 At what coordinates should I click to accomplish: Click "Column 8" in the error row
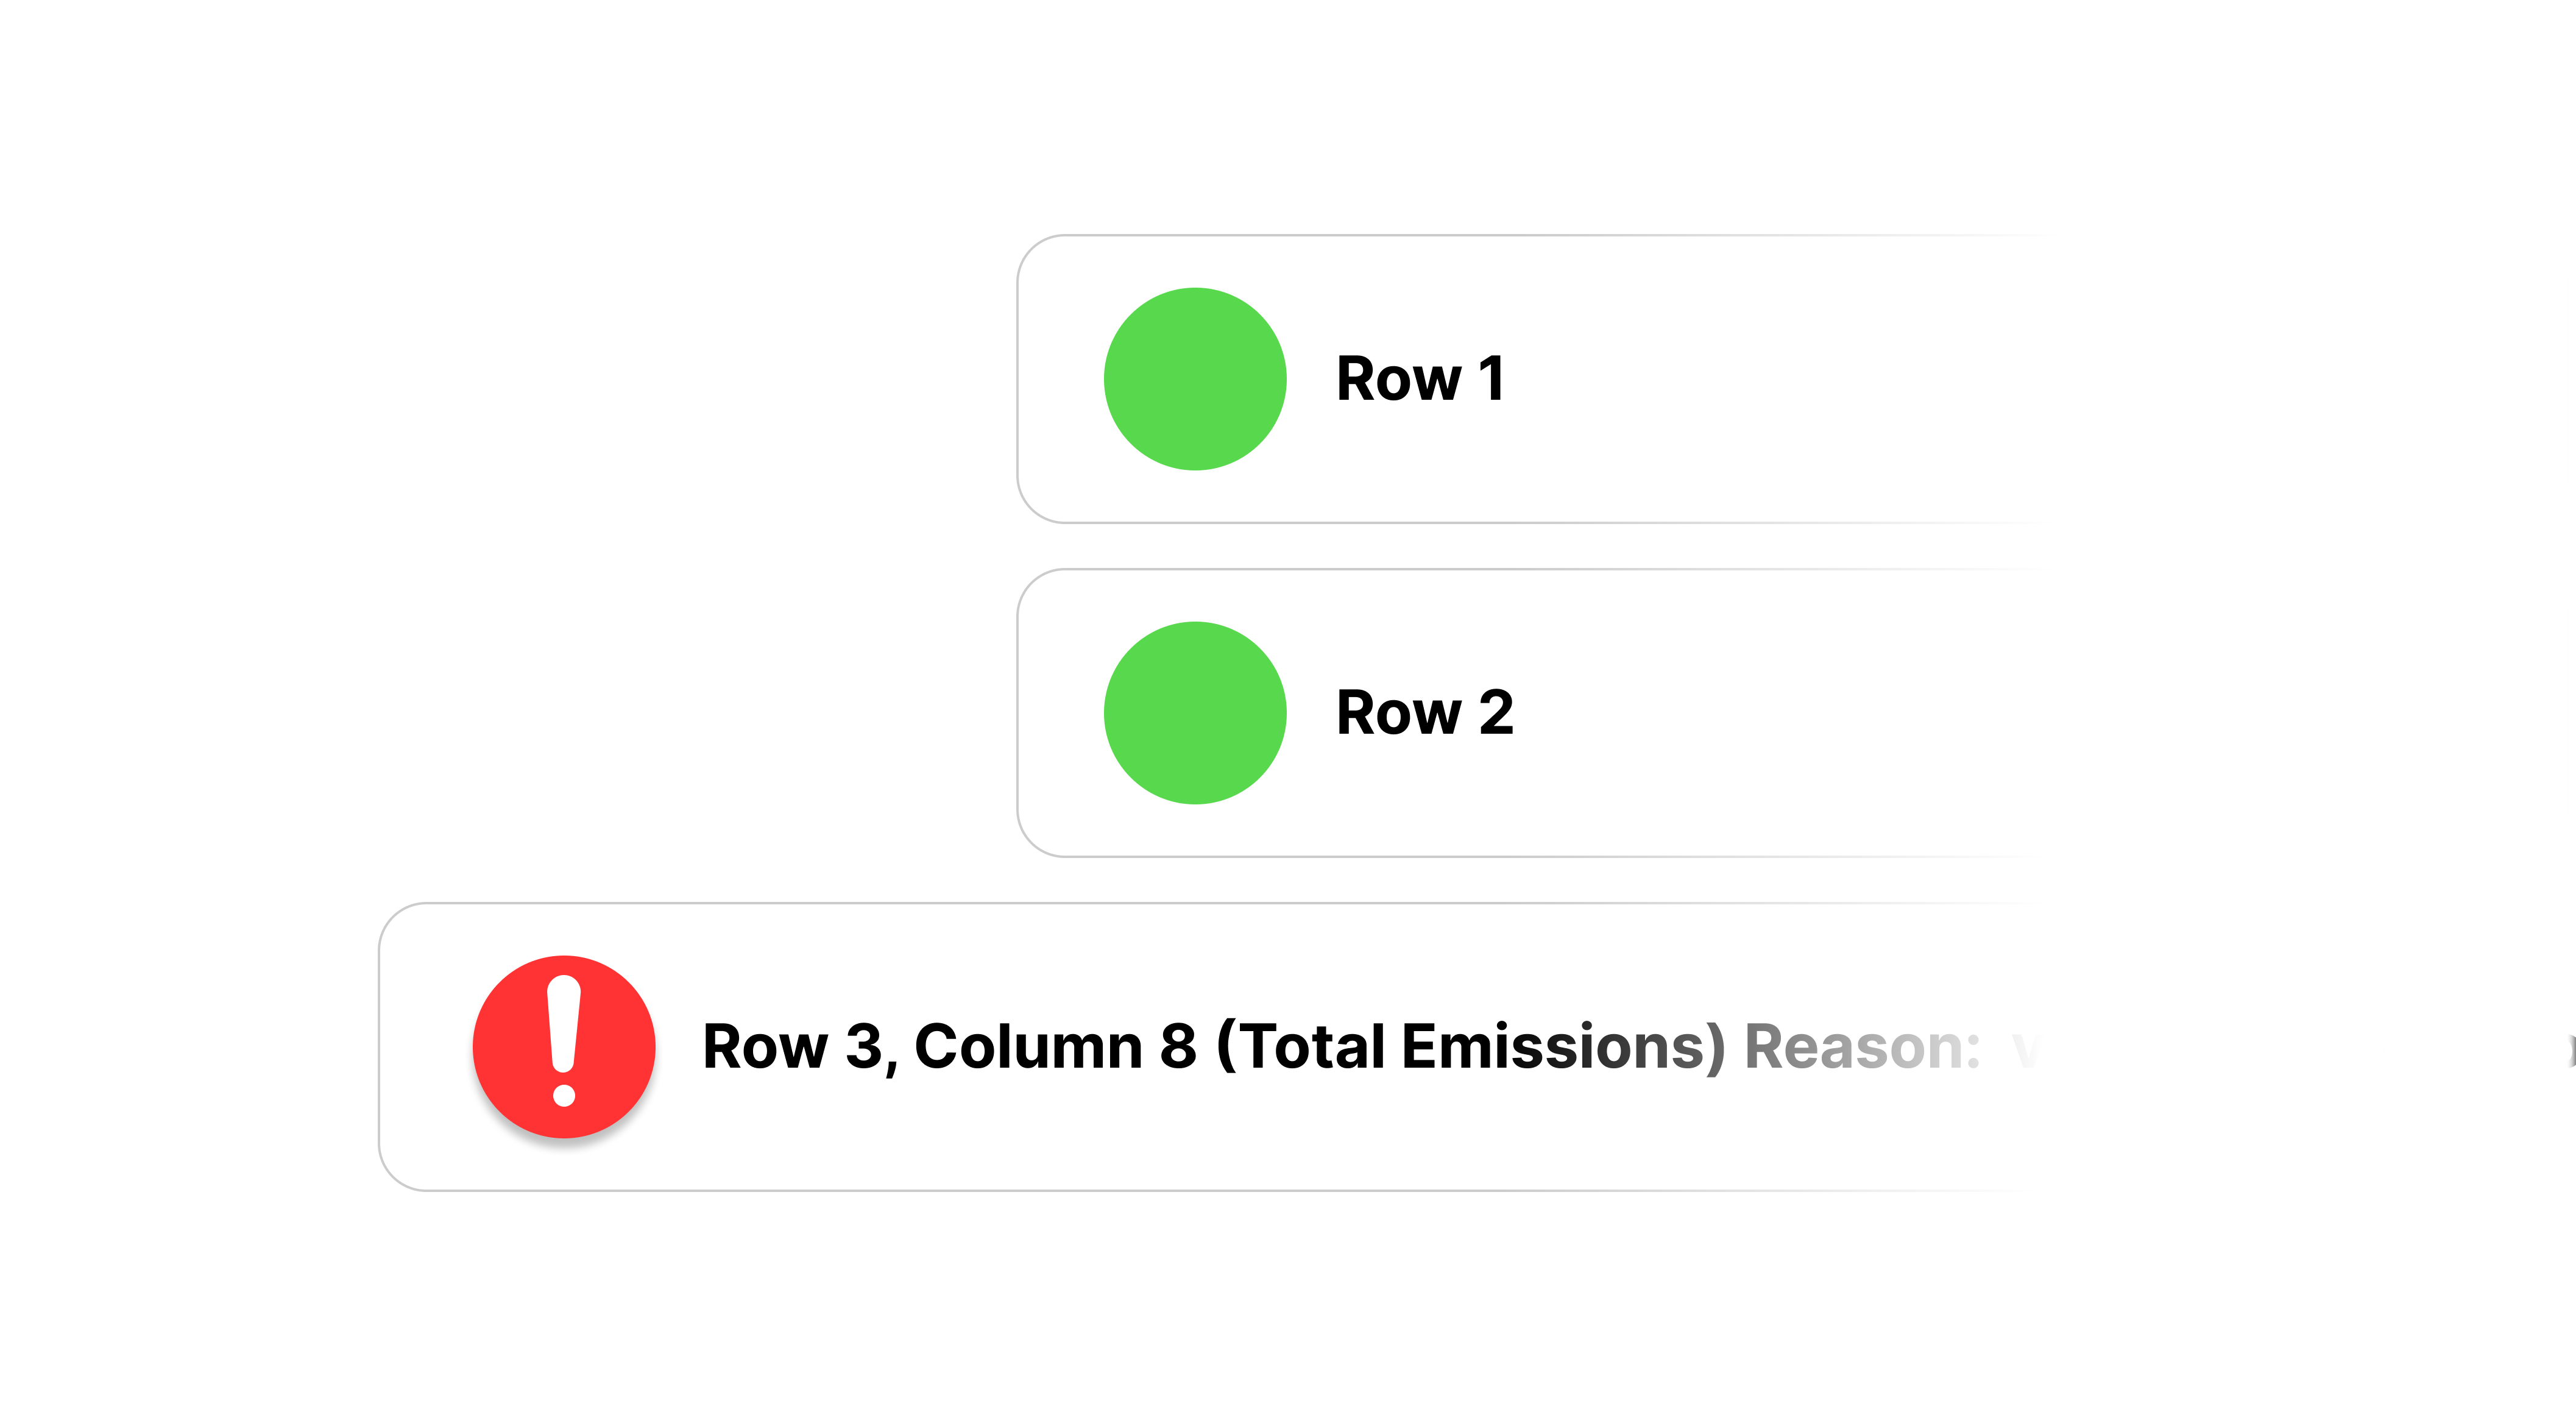[1055, 1047]
